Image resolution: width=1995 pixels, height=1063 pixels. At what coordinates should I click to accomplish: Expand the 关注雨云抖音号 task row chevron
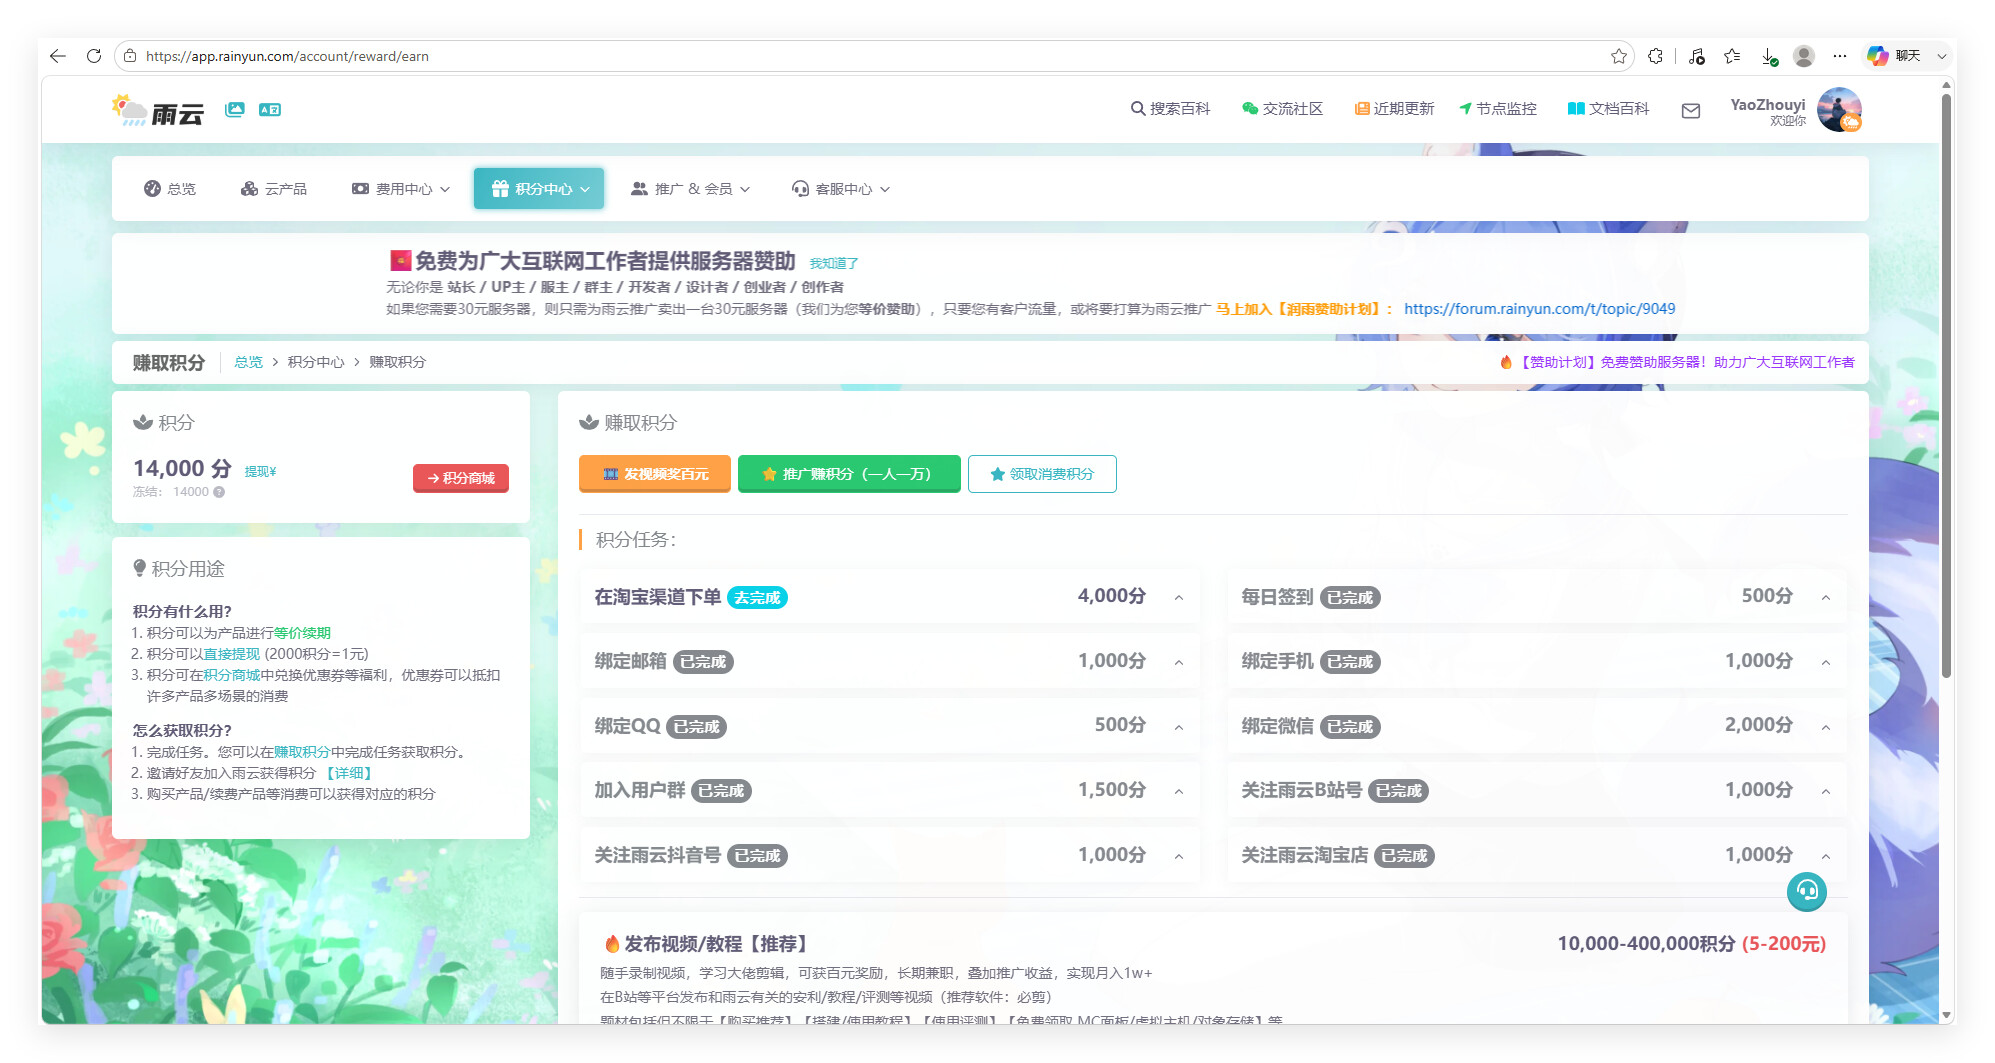[1179, 856]
